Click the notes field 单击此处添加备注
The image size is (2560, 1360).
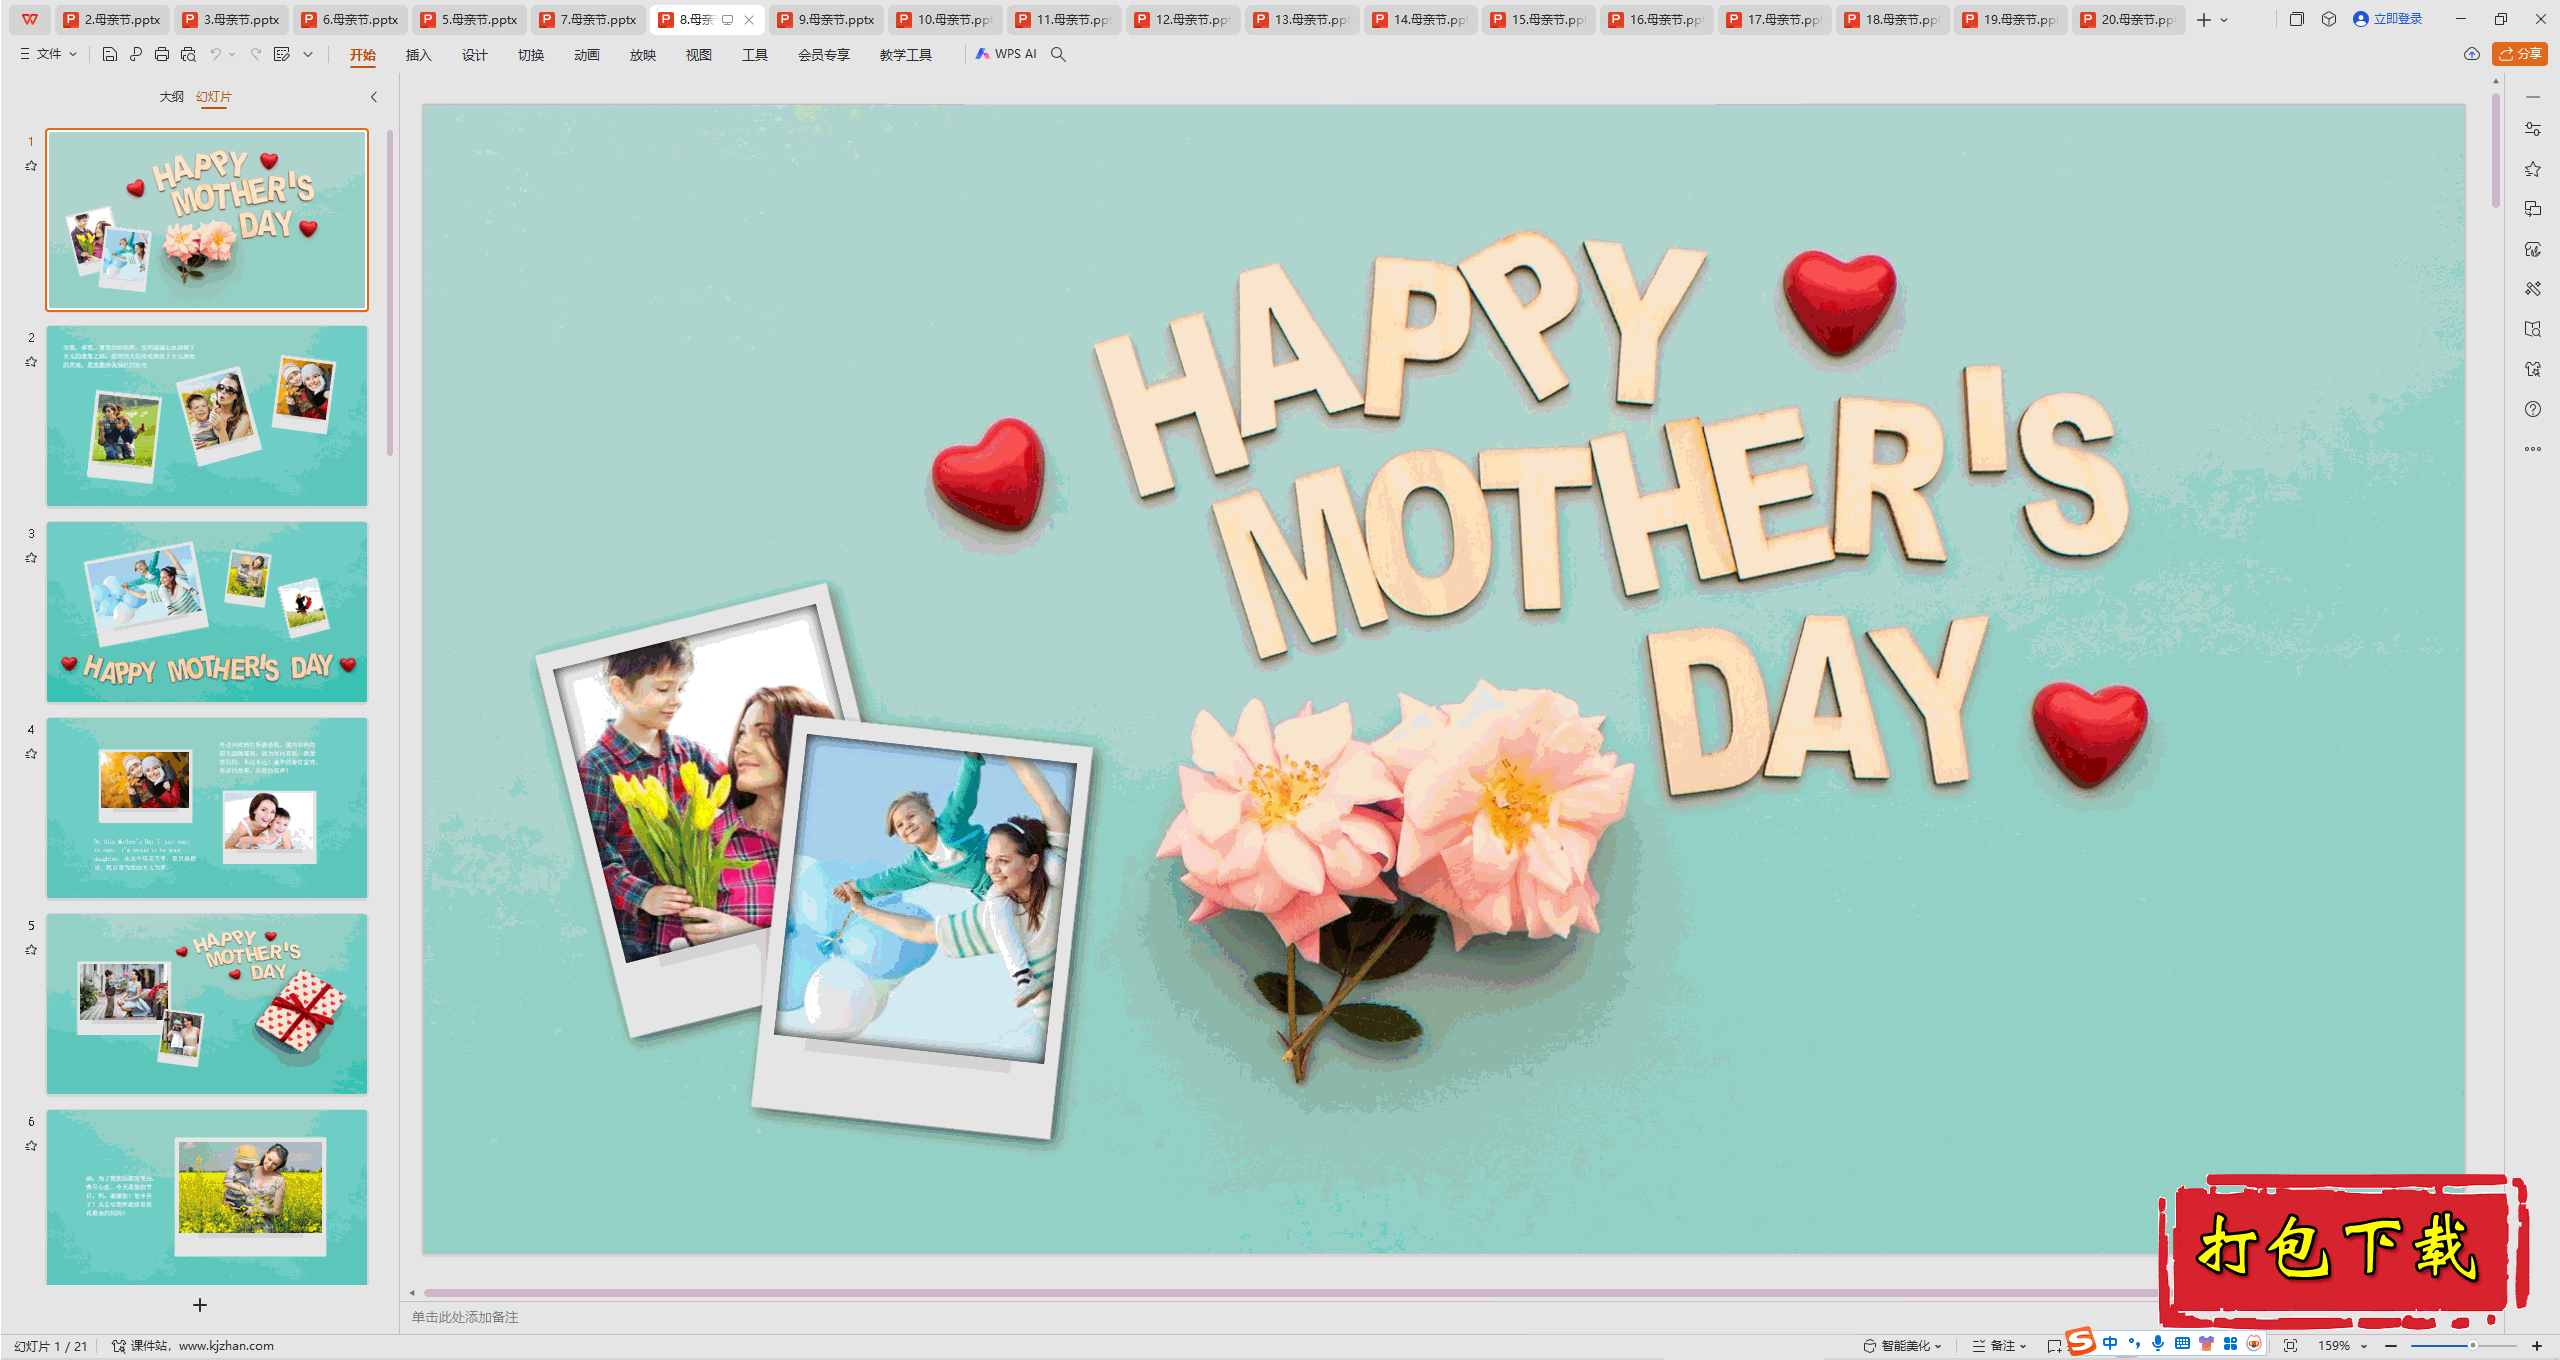click(x=465, y=1317)
